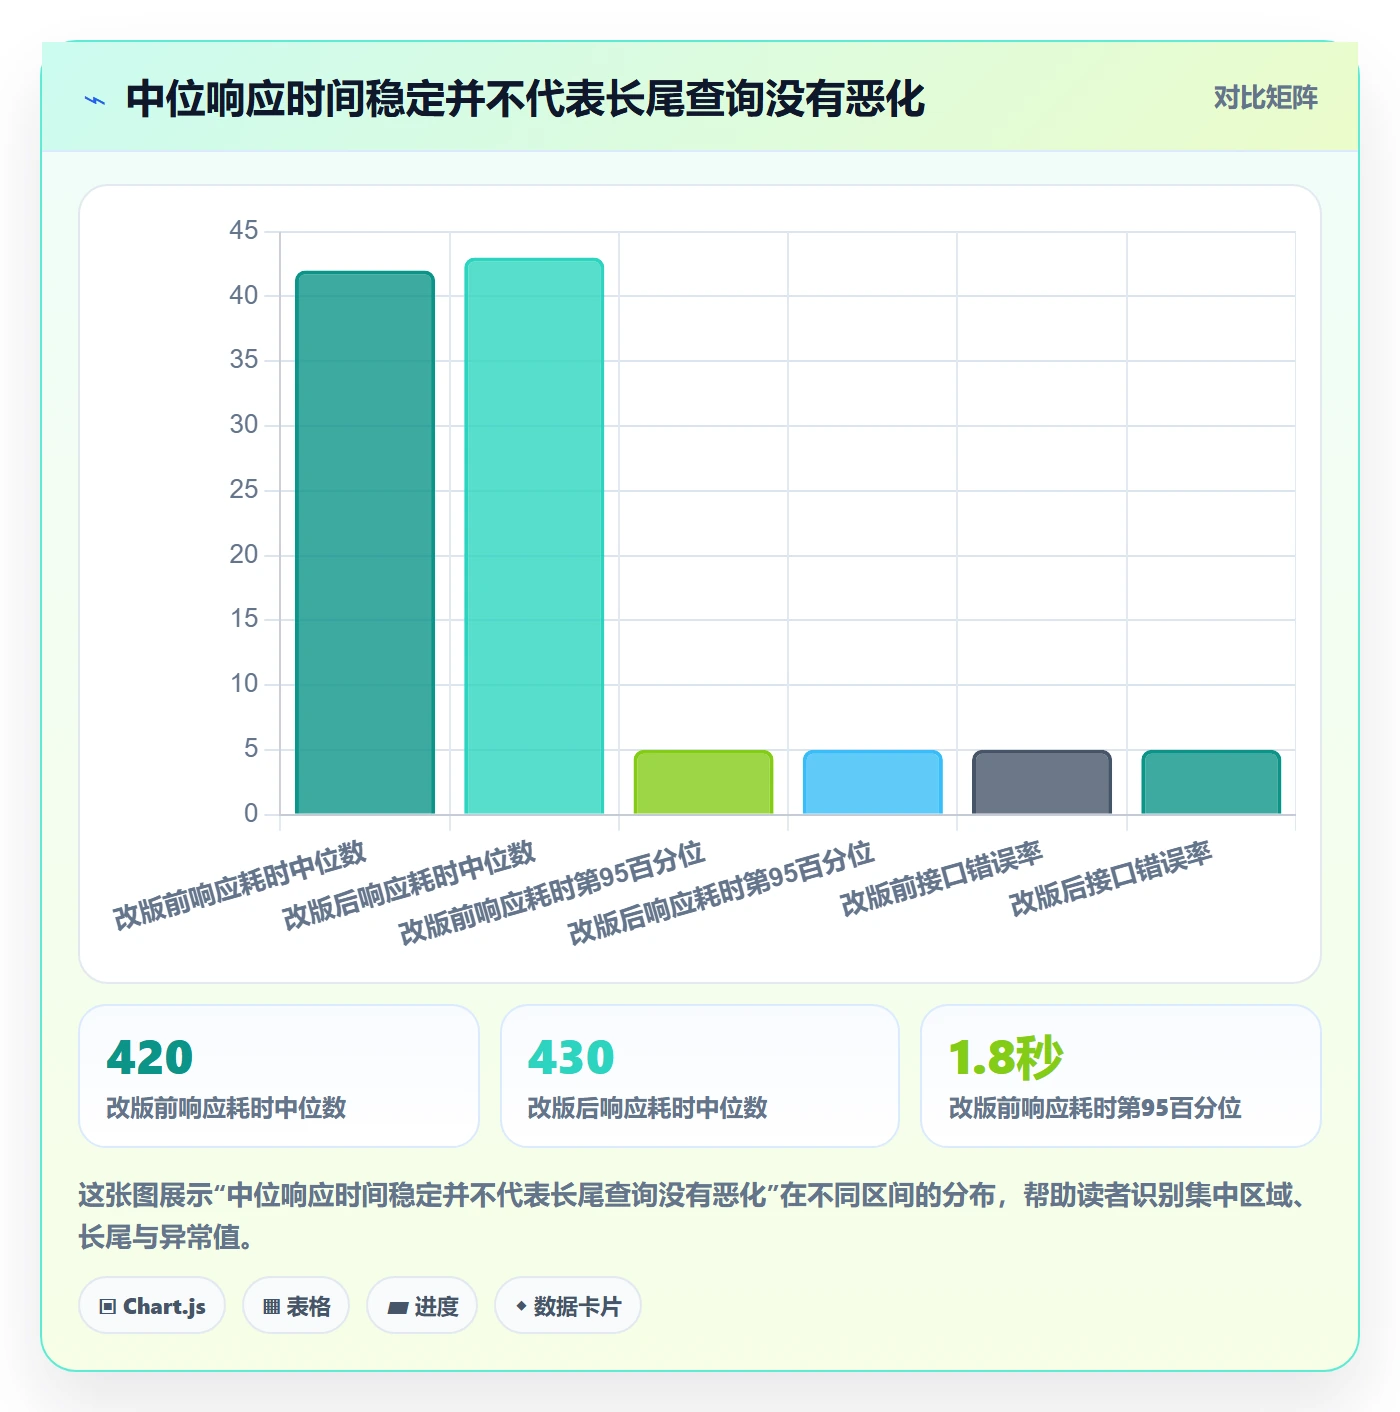The height and width of the screenshot is (1412, 1400).
Task: Click the card caption 改版后响应耗时中位数 under 430
Action: pyautogui.click(x=647, y=1108)
